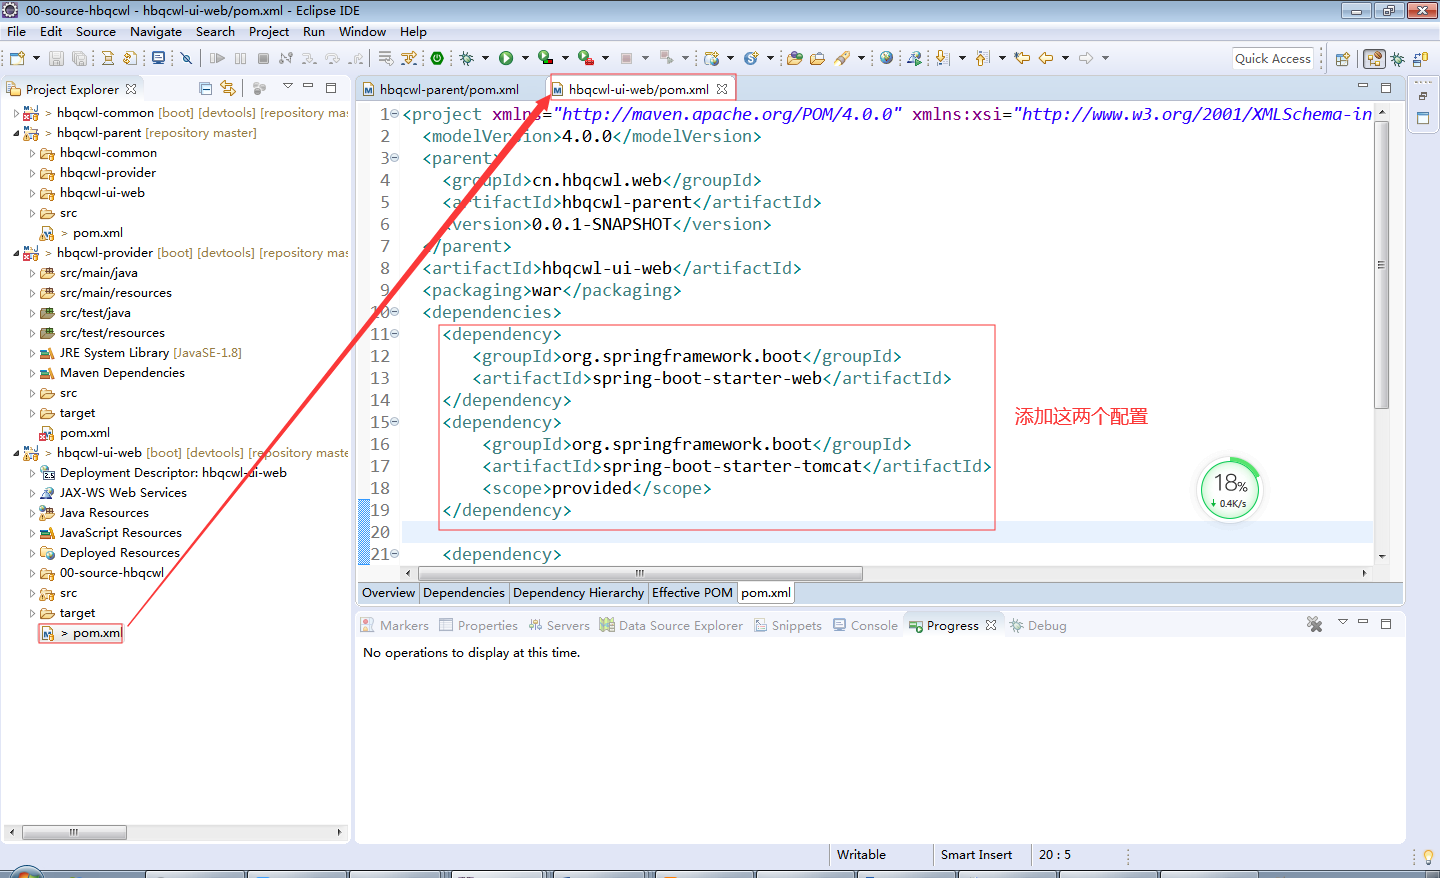Close the hbqcwl-ui-web/pom.xml editor tab
This screenshot has height=878, width=1440.
pos(722,89)
